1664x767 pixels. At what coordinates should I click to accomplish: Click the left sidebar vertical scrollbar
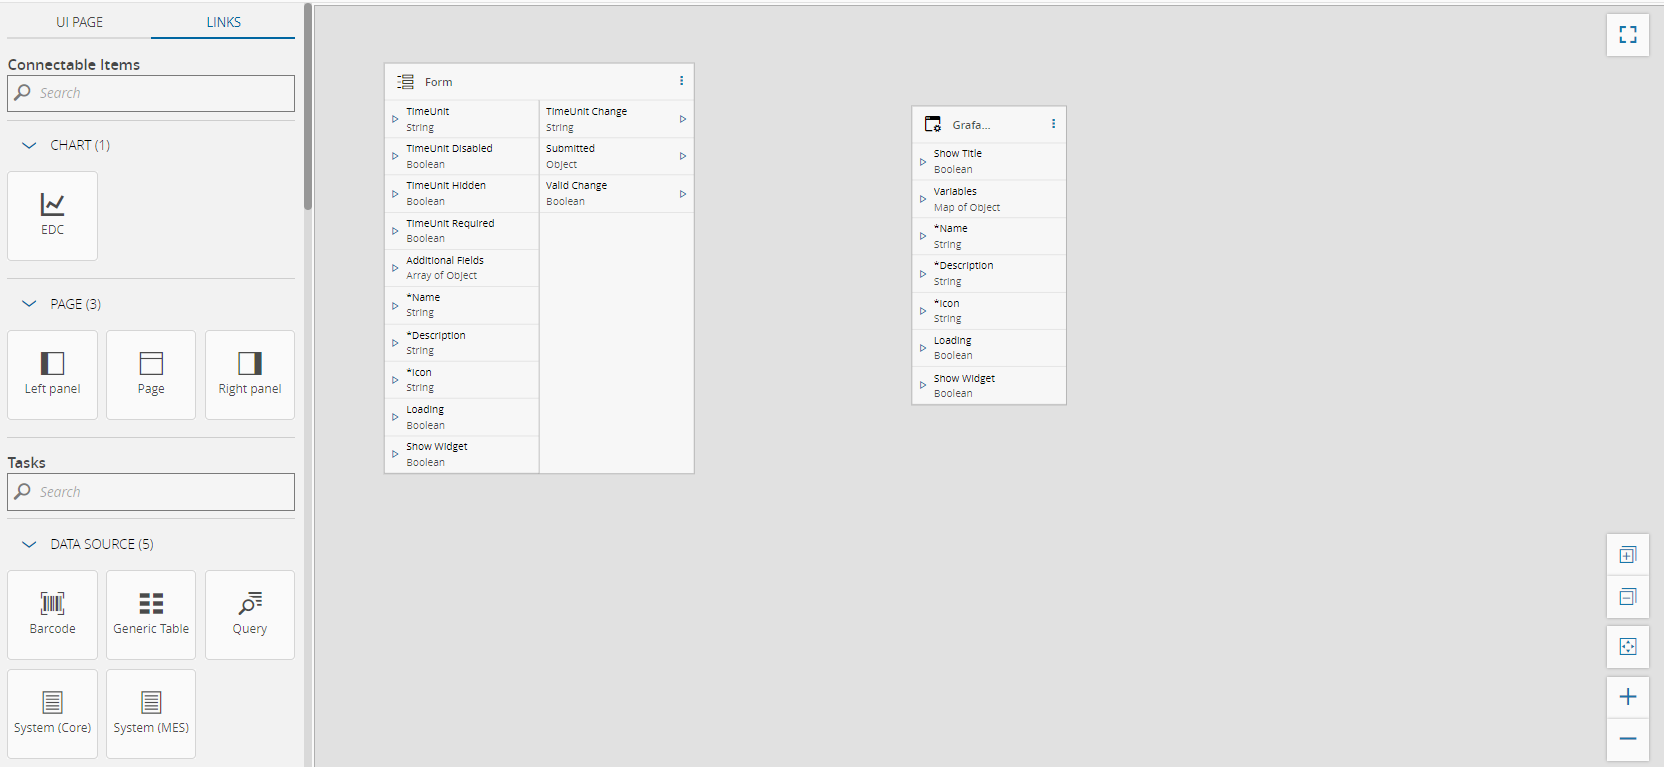pyautogui.click(x=308, y=107)
